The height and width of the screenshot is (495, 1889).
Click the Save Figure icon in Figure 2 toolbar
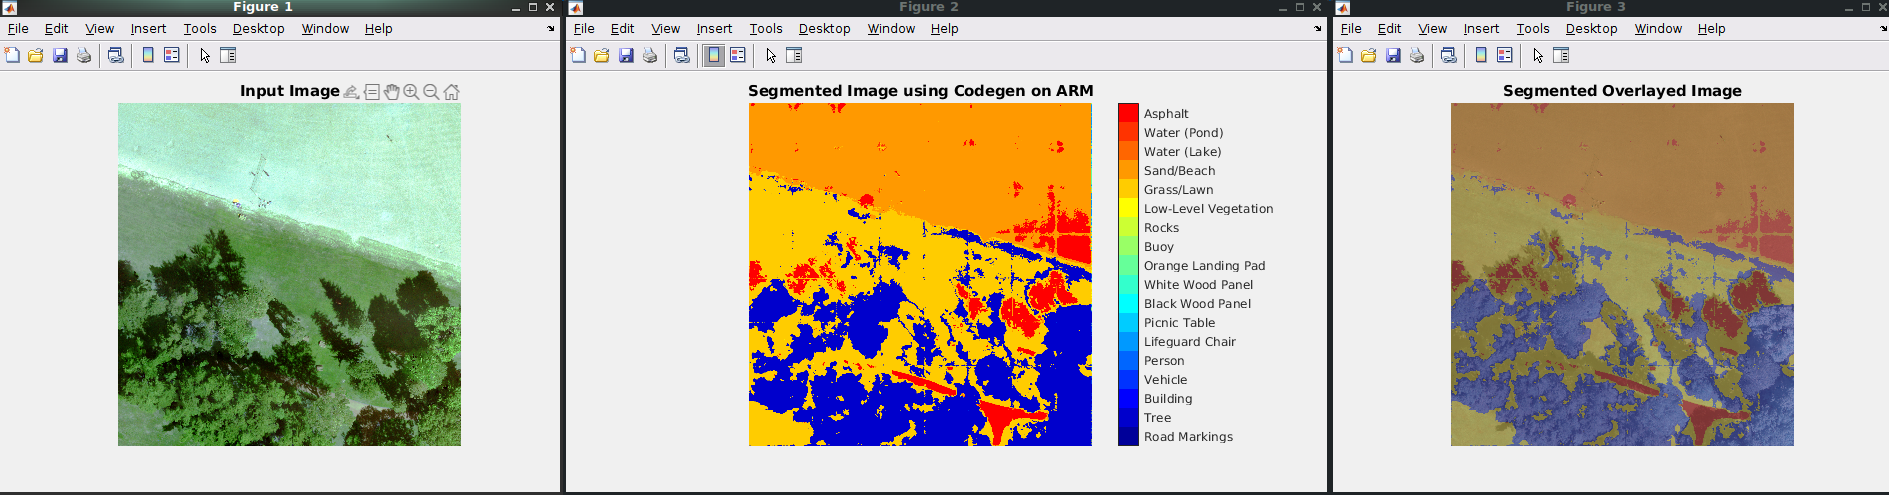(x=626, y=56)
